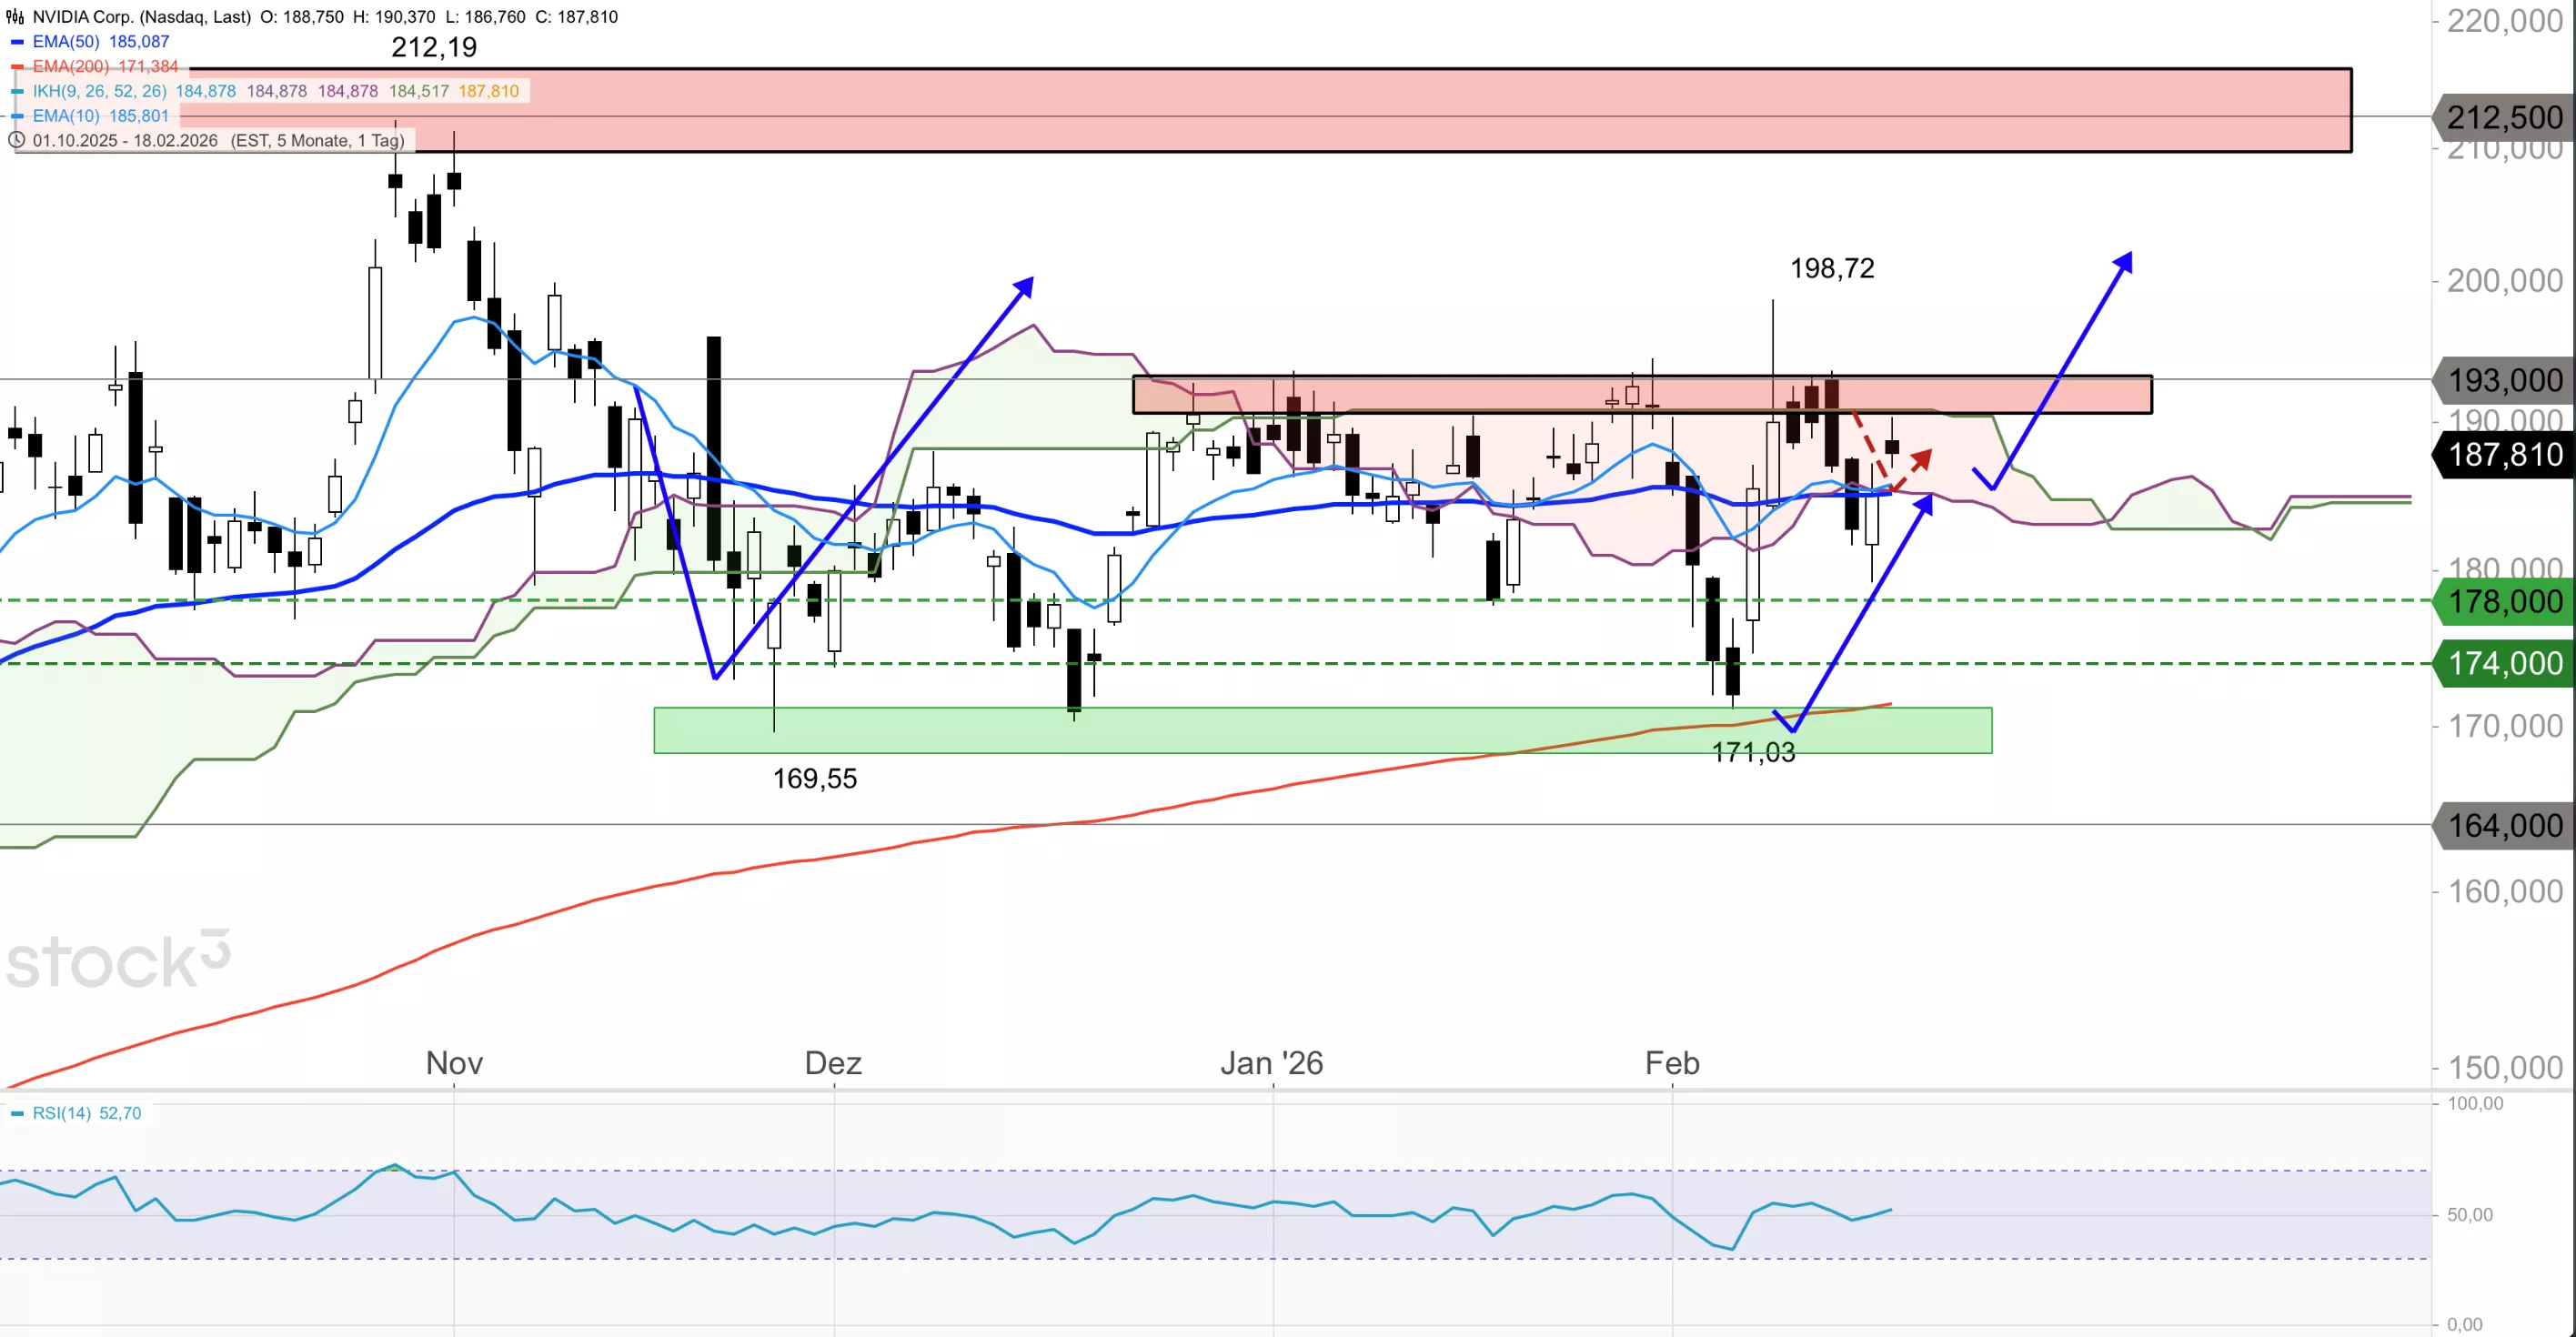Open the IKH(9, 26, 52, 26) indicator settings
The width and height of the screenshot is (2576, 1337).
click(x=100, y=91)
